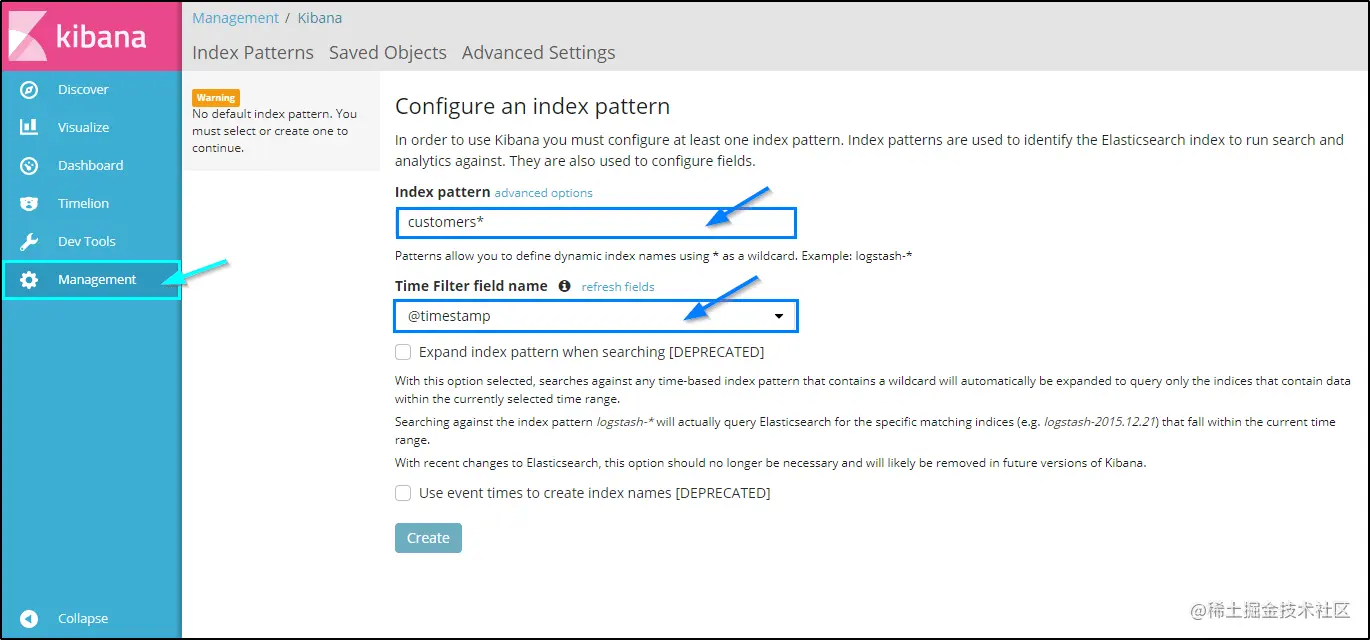Click the Create button
The height and width of the screenshot is (640, 1370).
point(428,538)
